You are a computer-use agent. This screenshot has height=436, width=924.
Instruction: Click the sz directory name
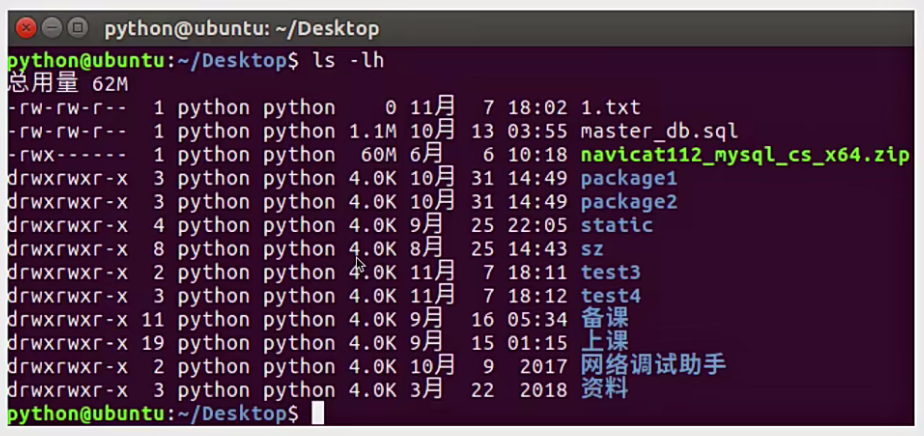(592, 249)
